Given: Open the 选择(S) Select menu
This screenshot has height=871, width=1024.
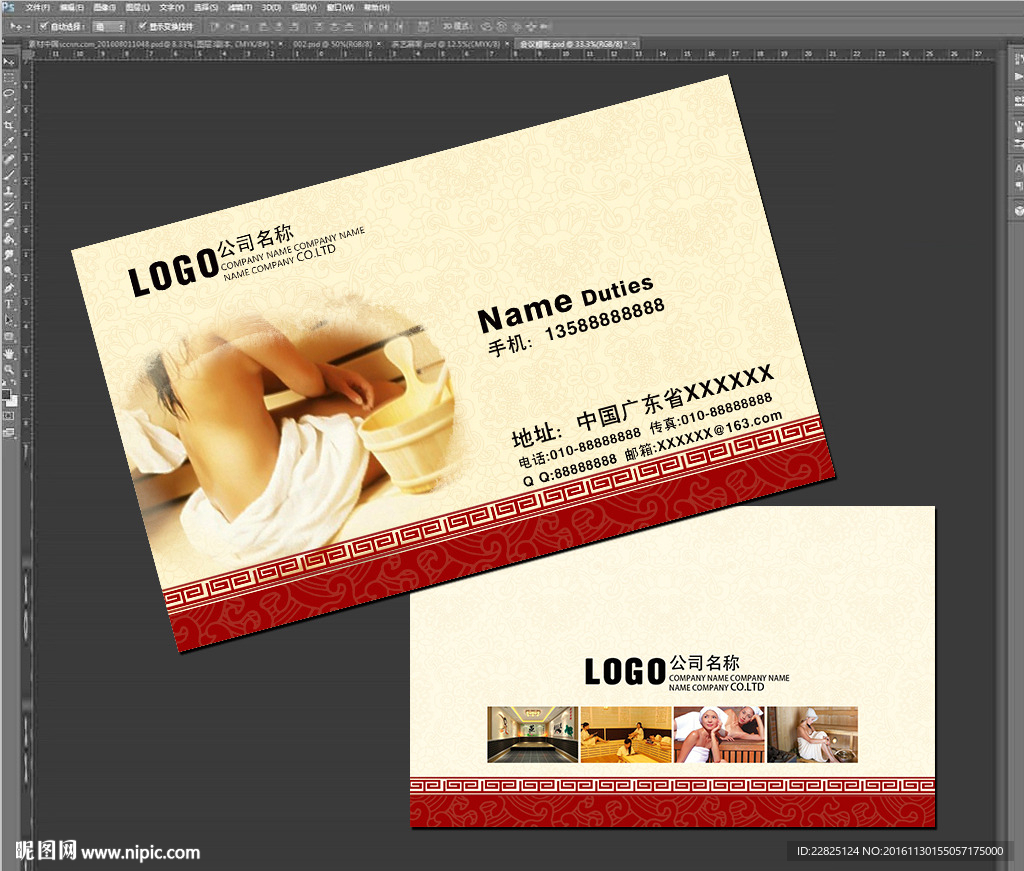Looking at the screenshot, I should [x=206, y=8].
